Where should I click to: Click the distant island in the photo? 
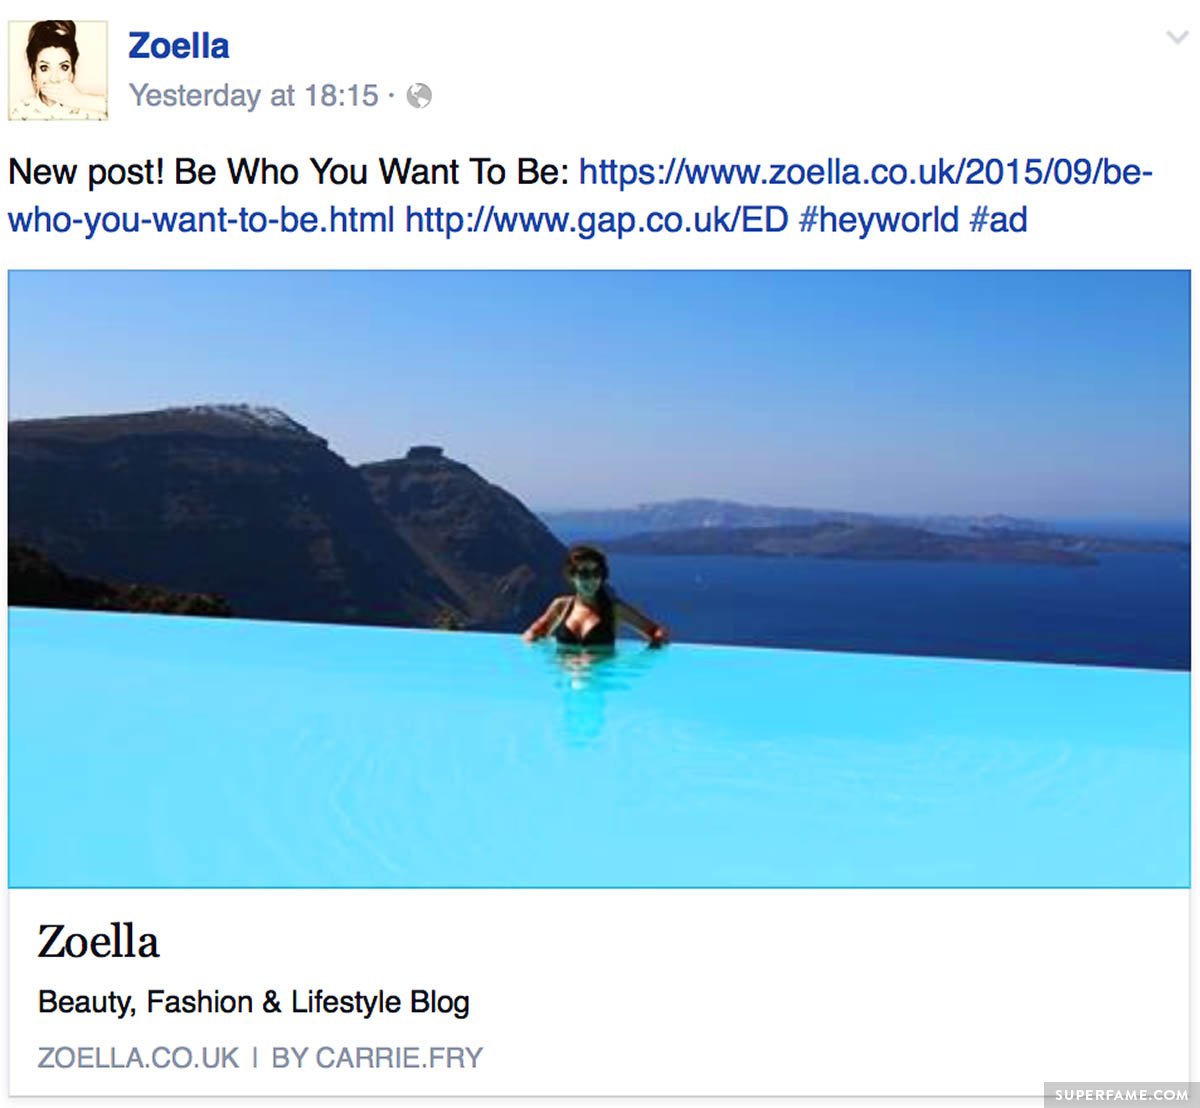click(x=850, y=541)
